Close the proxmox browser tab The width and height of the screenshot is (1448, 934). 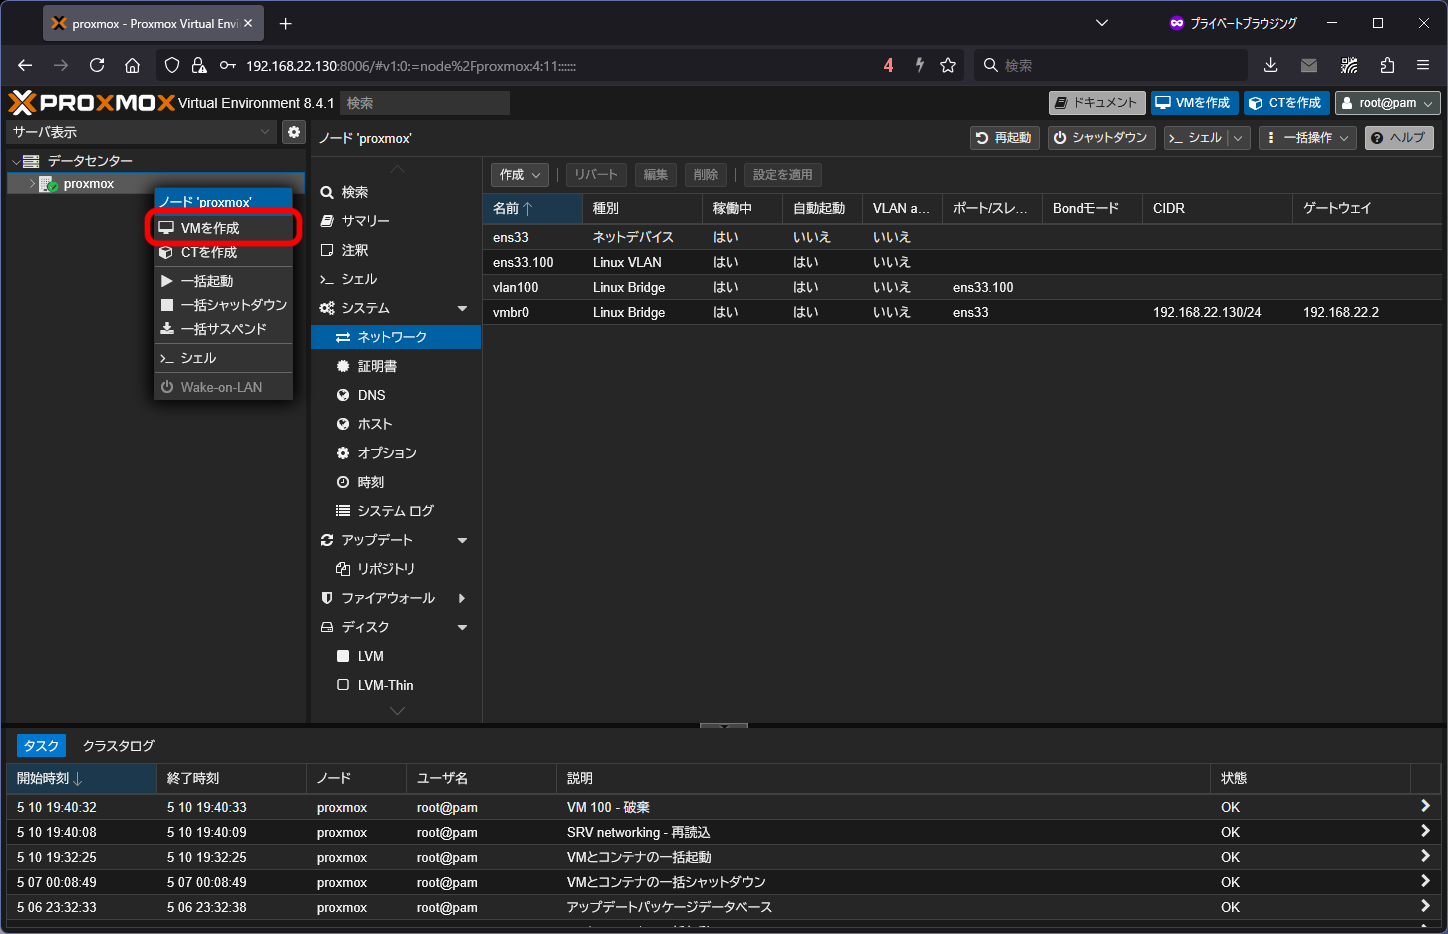pyautogui.click(x=248, y=23)
